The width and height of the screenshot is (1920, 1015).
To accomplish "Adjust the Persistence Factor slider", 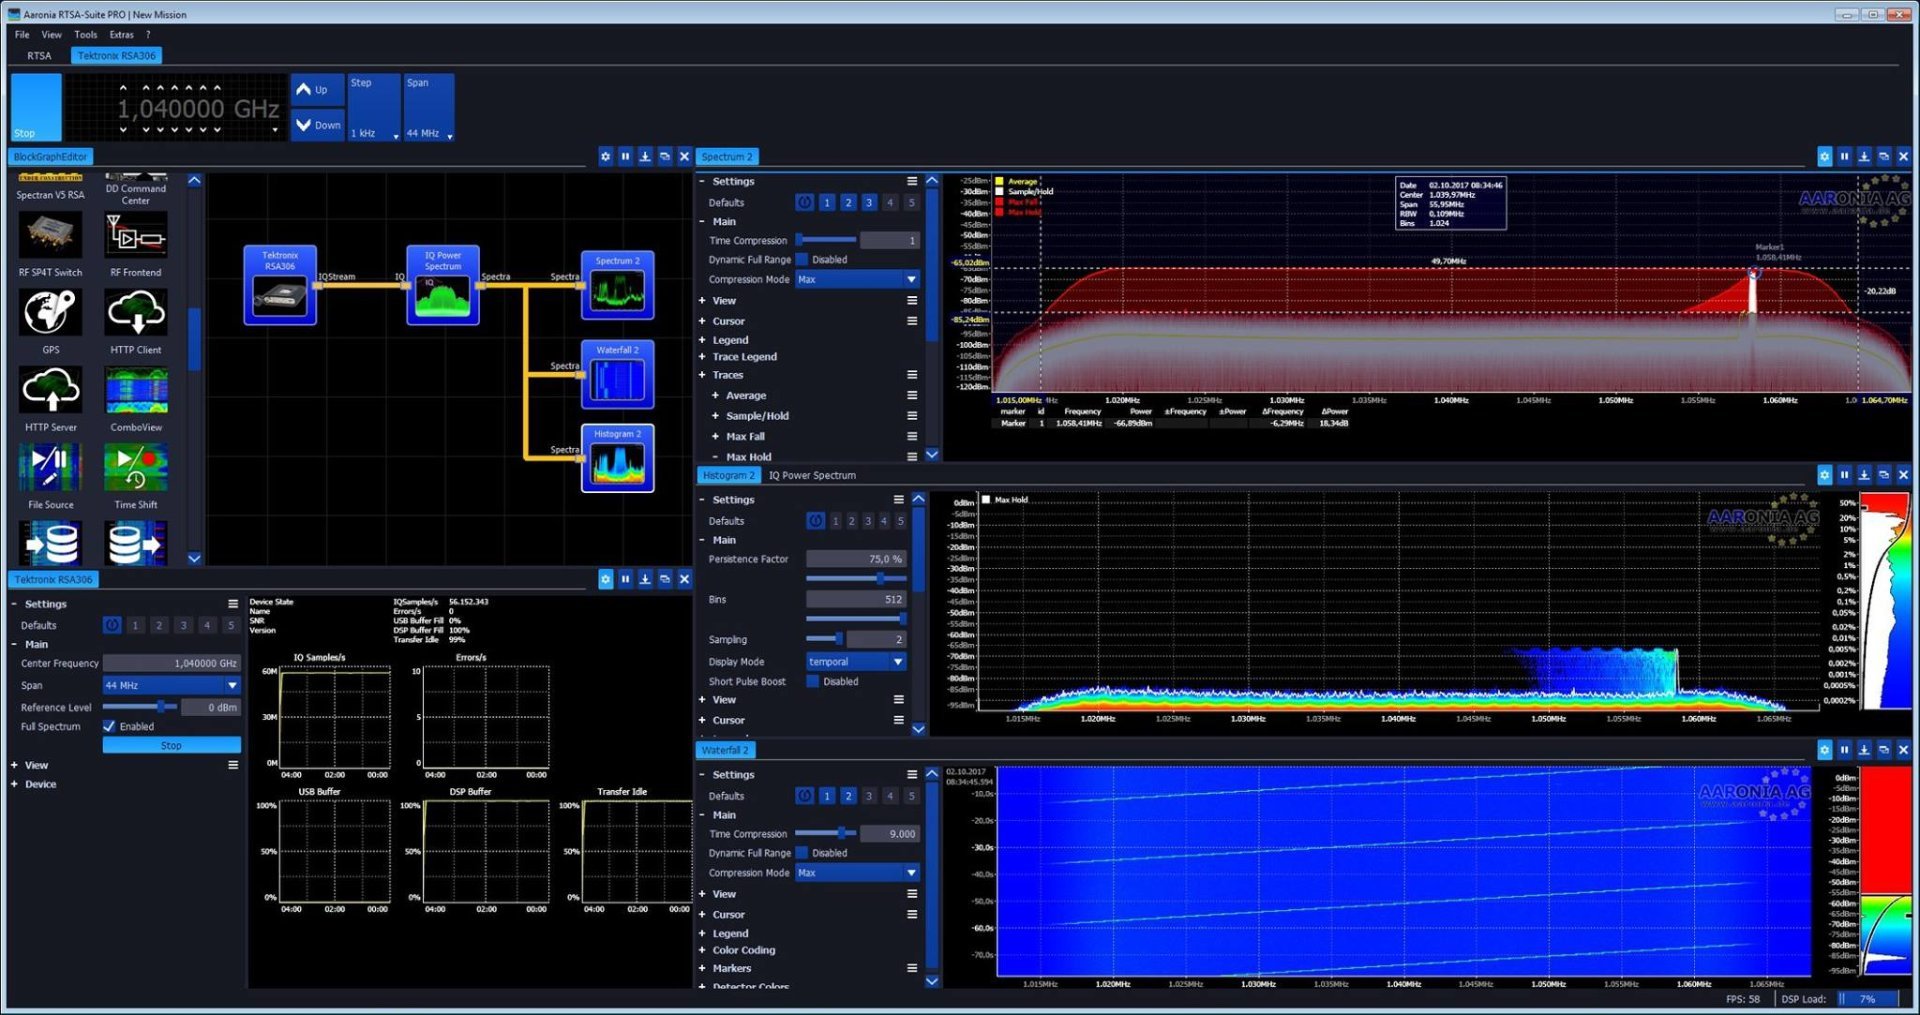I will coord(856,578).
